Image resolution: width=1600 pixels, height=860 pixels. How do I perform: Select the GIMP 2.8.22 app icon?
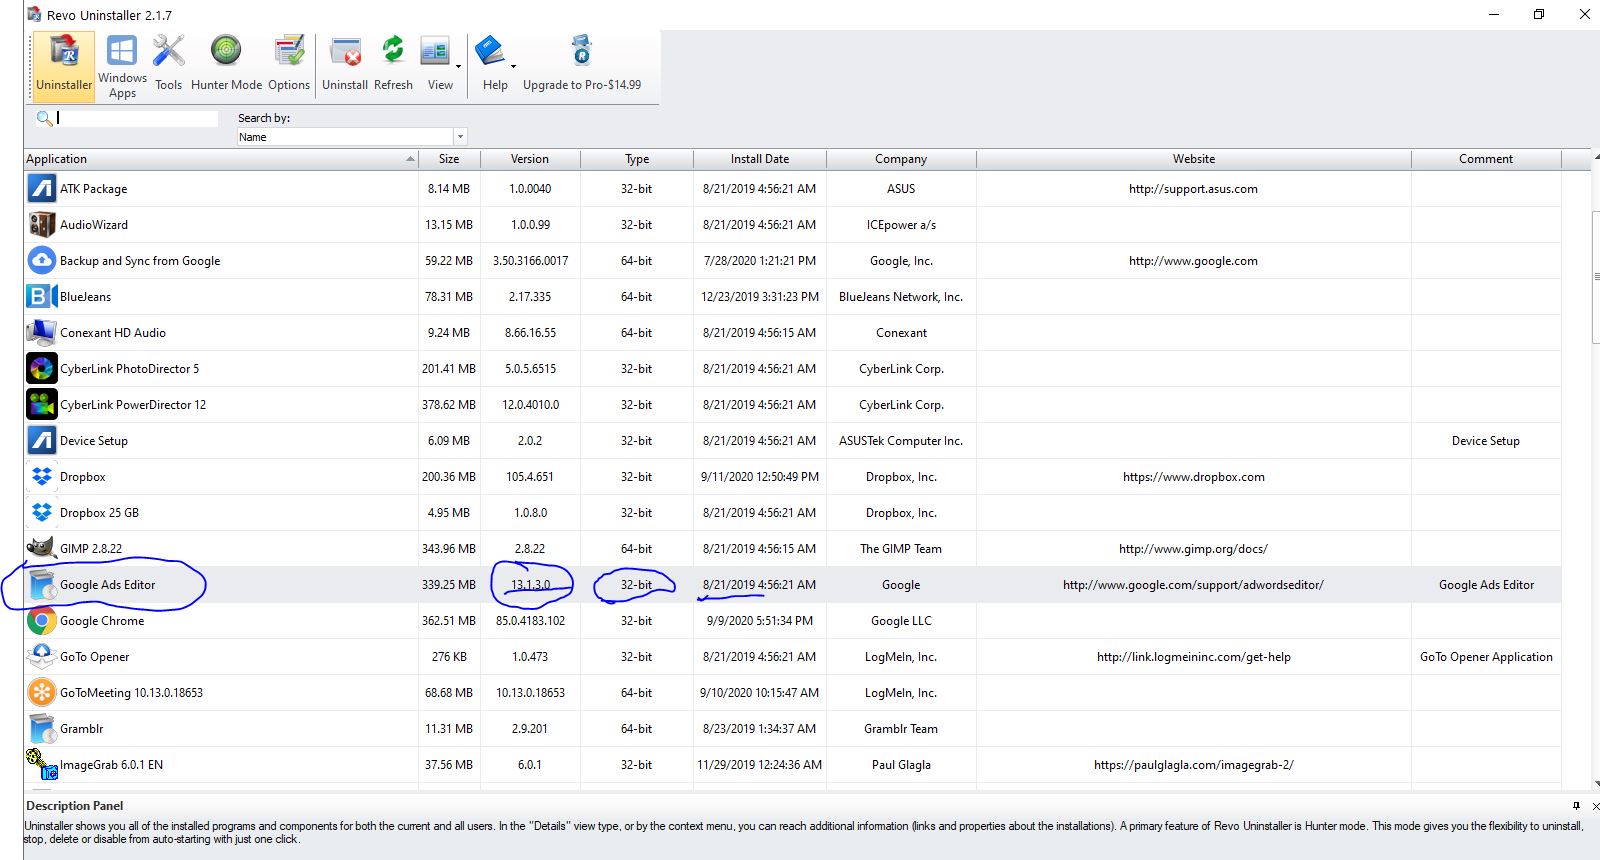[41, 548]
